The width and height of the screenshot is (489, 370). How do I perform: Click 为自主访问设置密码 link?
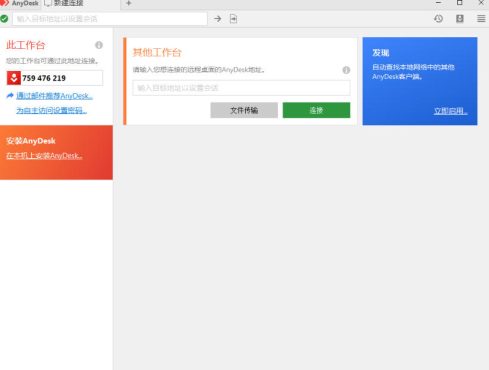pyautogui.click(x=52, y=110)
